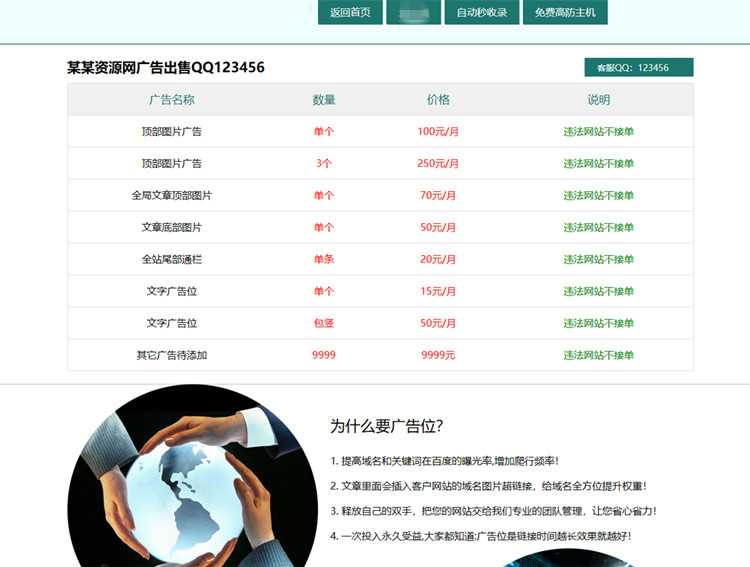Click the blurred navigation button beside 返回首页
Viewport: 750px width, 567px height.
pyautogui.click(x=414, y=12)
